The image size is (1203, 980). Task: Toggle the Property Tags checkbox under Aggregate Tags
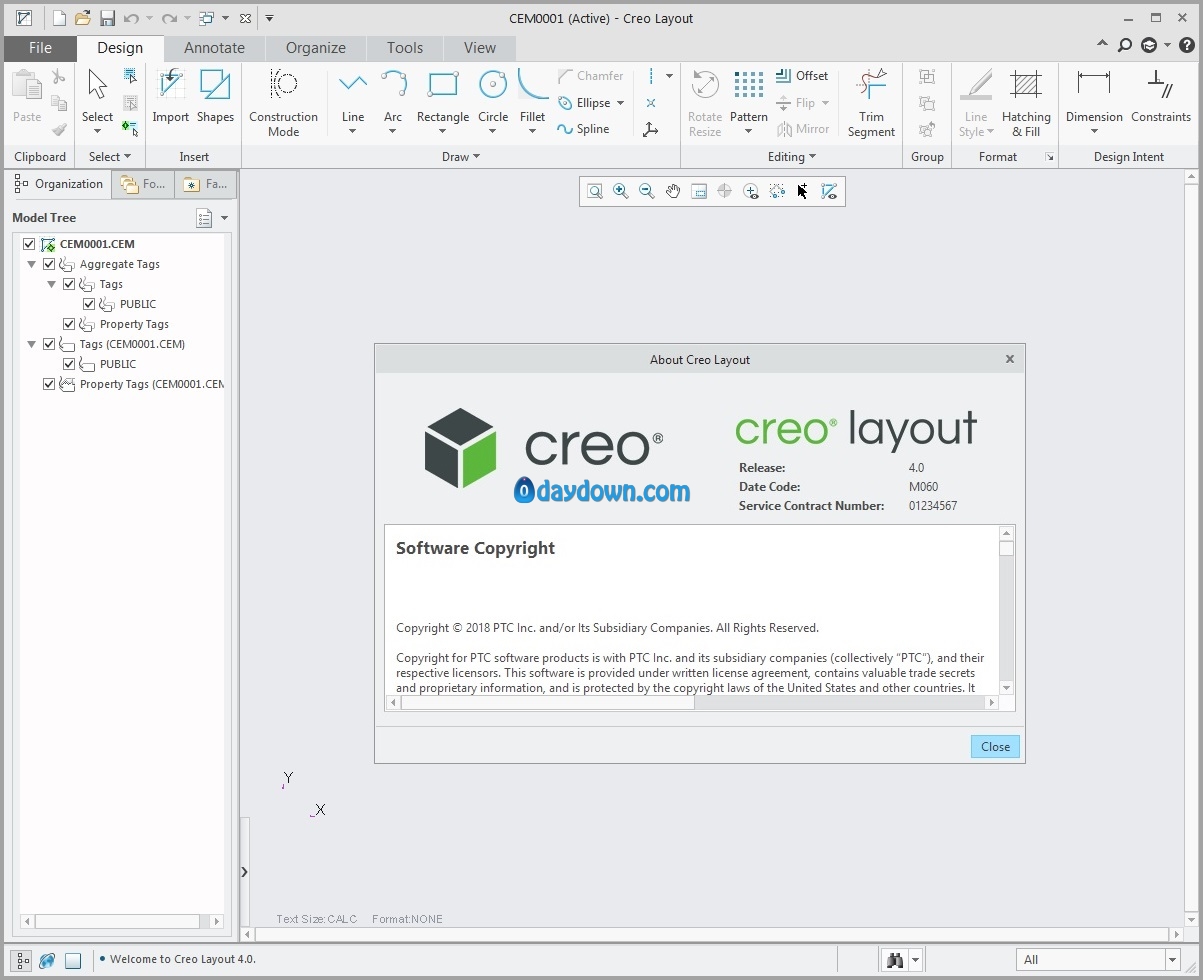point(69,324)
